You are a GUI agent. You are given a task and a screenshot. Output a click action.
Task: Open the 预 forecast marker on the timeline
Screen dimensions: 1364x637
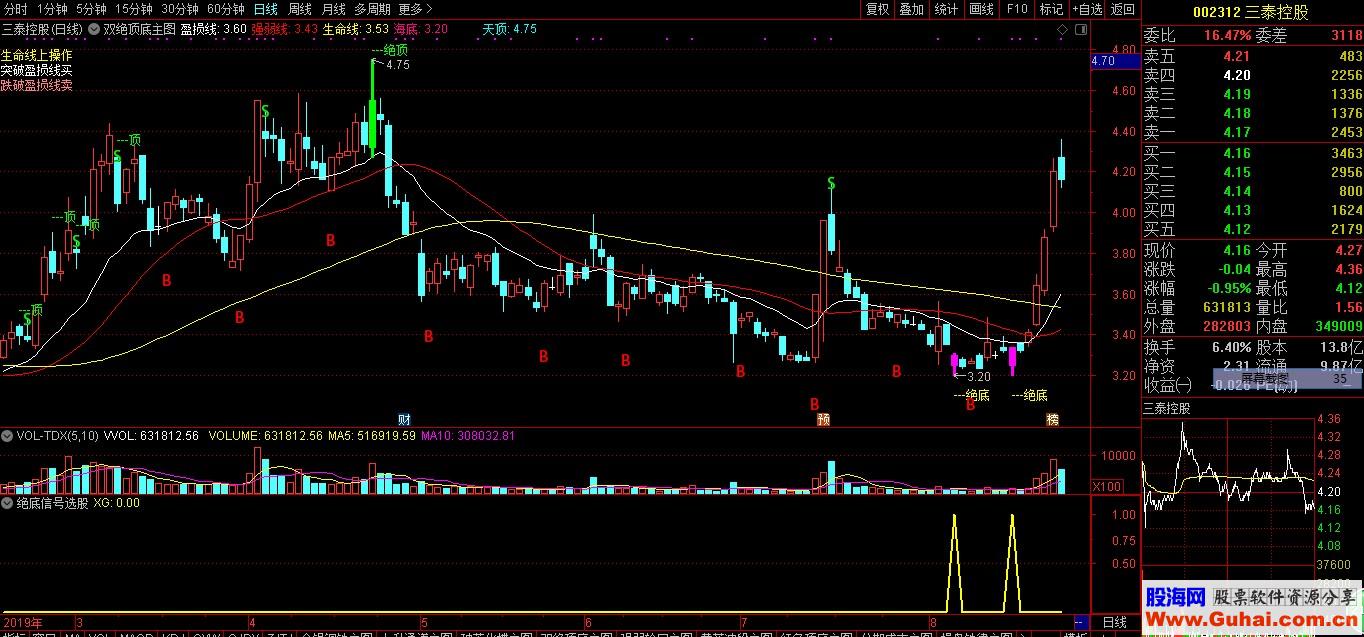823,418
